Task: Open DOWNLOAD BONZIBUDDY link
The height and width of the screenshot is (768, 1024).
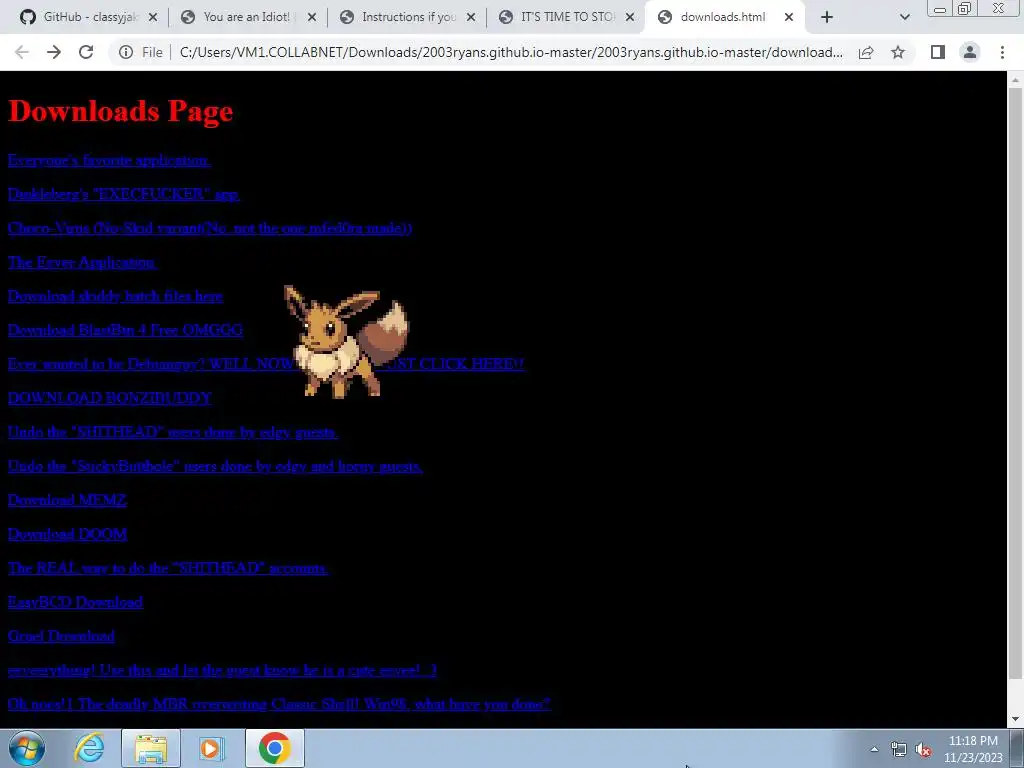Action: coord(110,398)
